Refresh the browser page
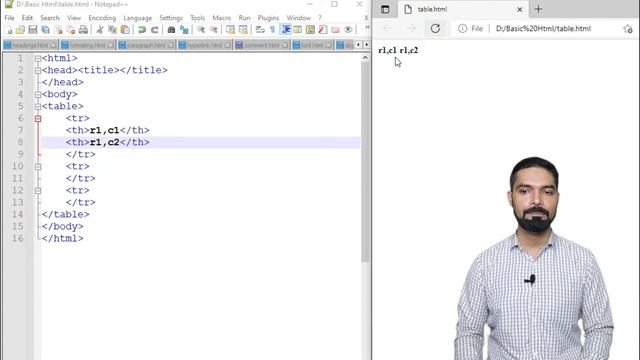This screenshot has width=640, height=360. click(x=435, y=28)
